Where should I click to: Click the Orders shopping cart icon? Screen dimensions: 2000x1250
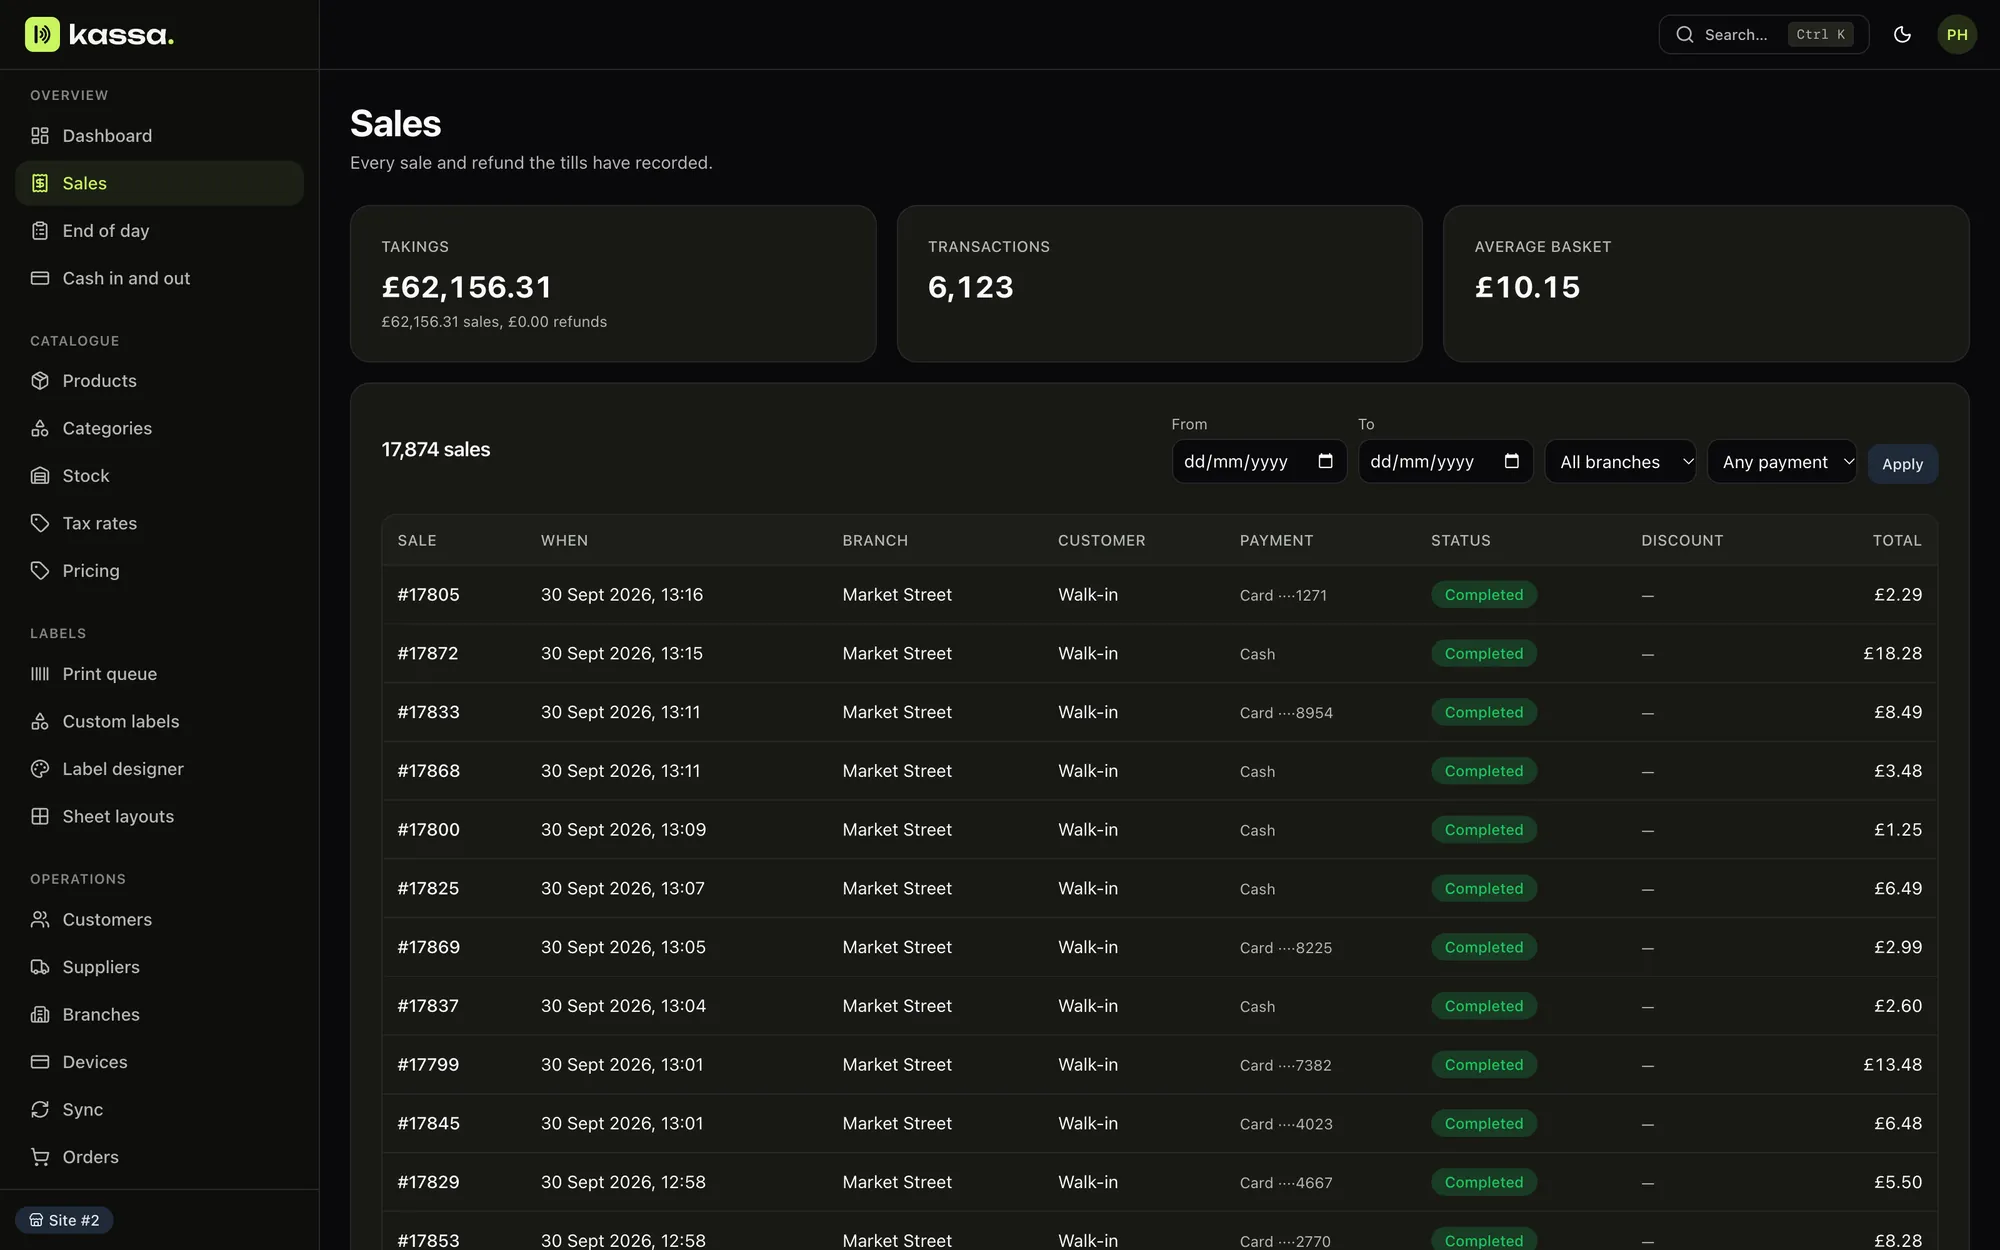click(x=40, y=1157)
